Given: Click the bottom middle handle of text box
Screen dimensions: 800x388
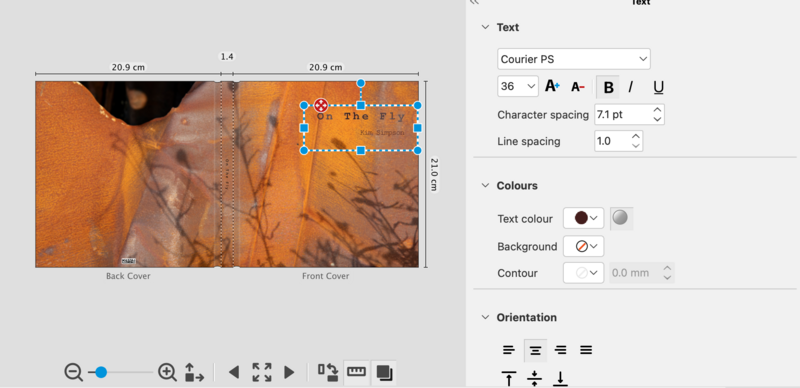Looking at the screenshot, I should (x=361, y=150).
